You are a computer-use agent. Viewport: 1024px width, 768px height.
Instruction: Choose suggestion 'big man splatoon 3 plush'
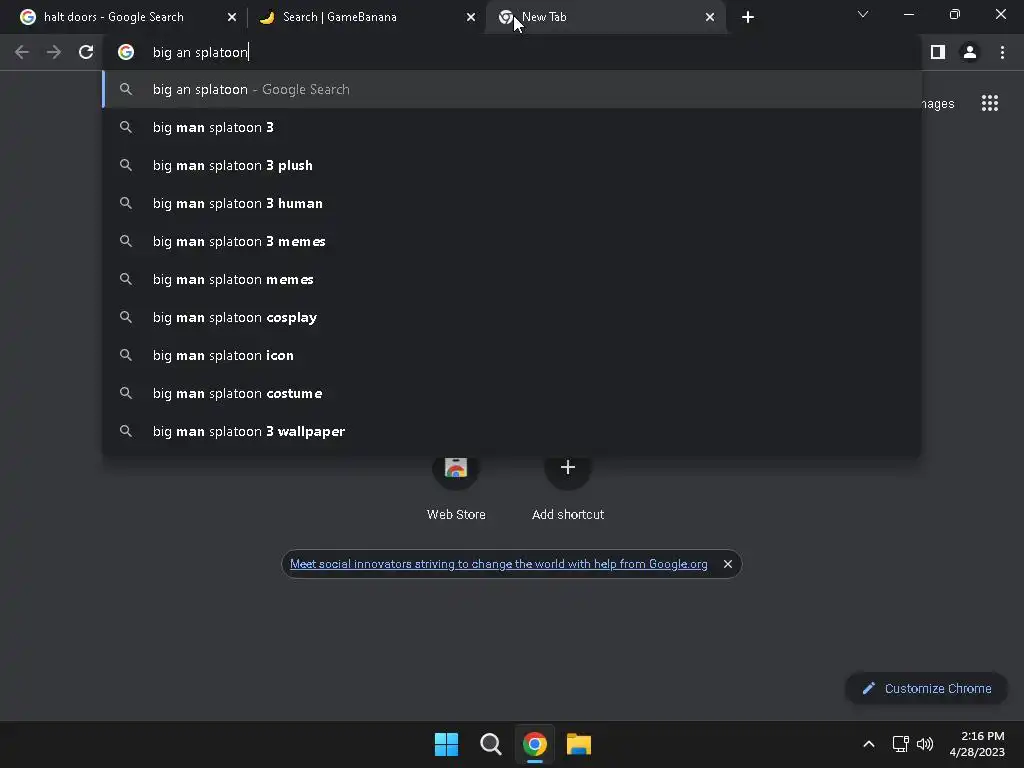(x=512, y=165)
